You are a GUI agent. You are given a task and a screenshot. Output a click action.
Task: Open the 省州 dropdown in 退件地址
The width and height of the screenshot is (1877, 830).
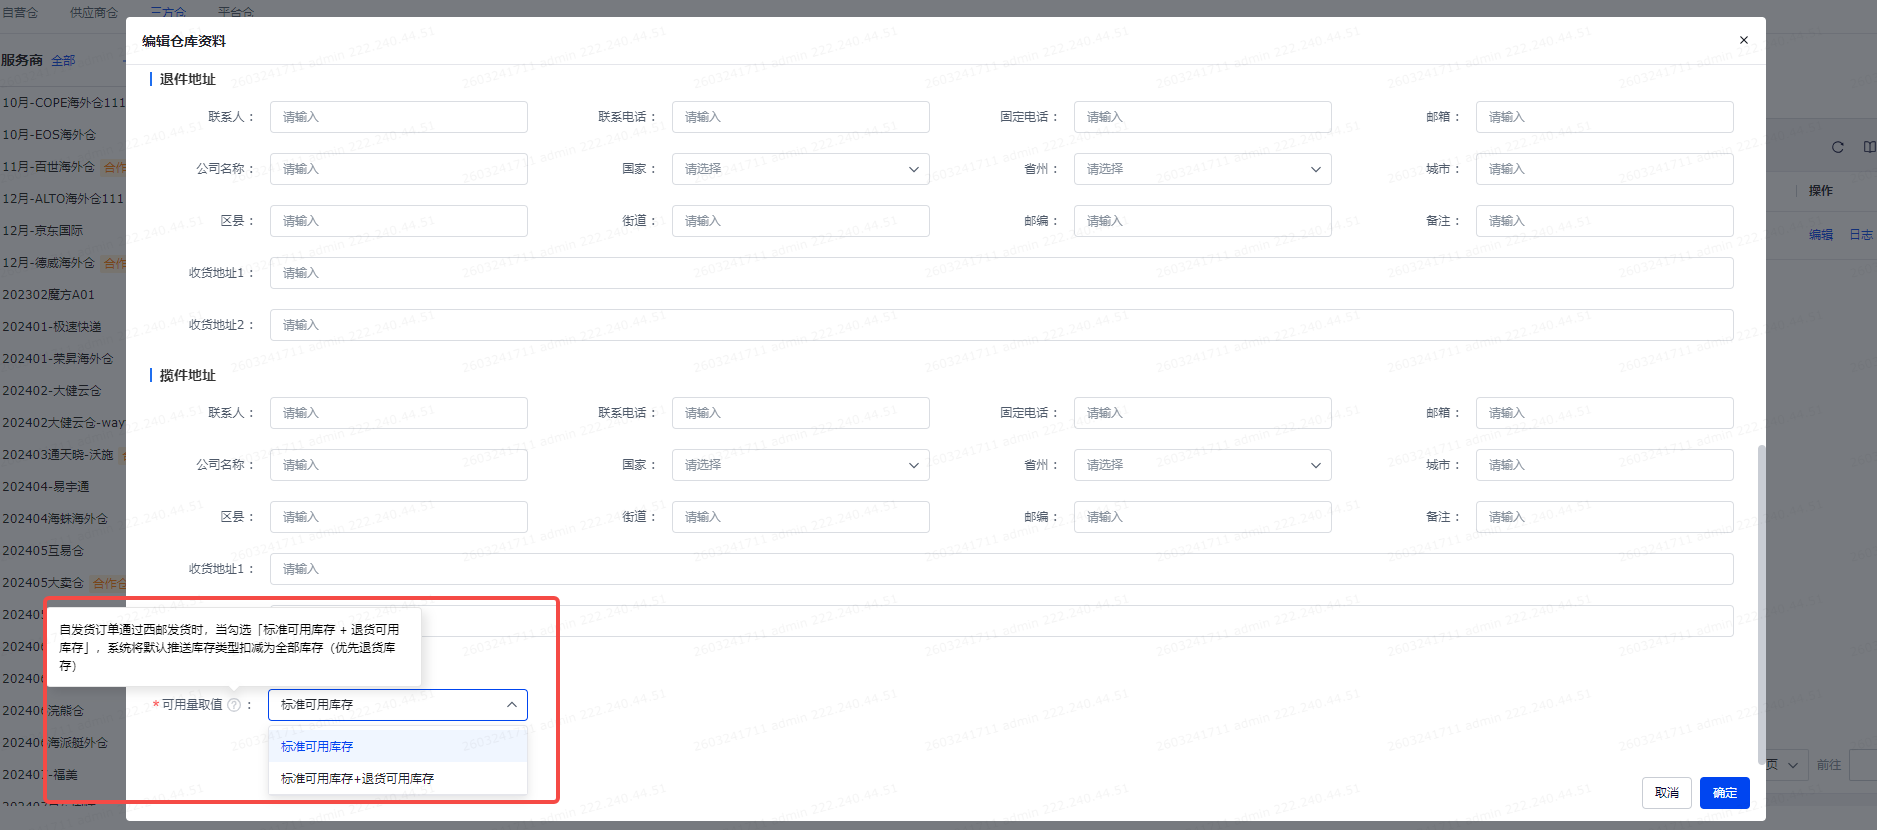(1202, 169)
